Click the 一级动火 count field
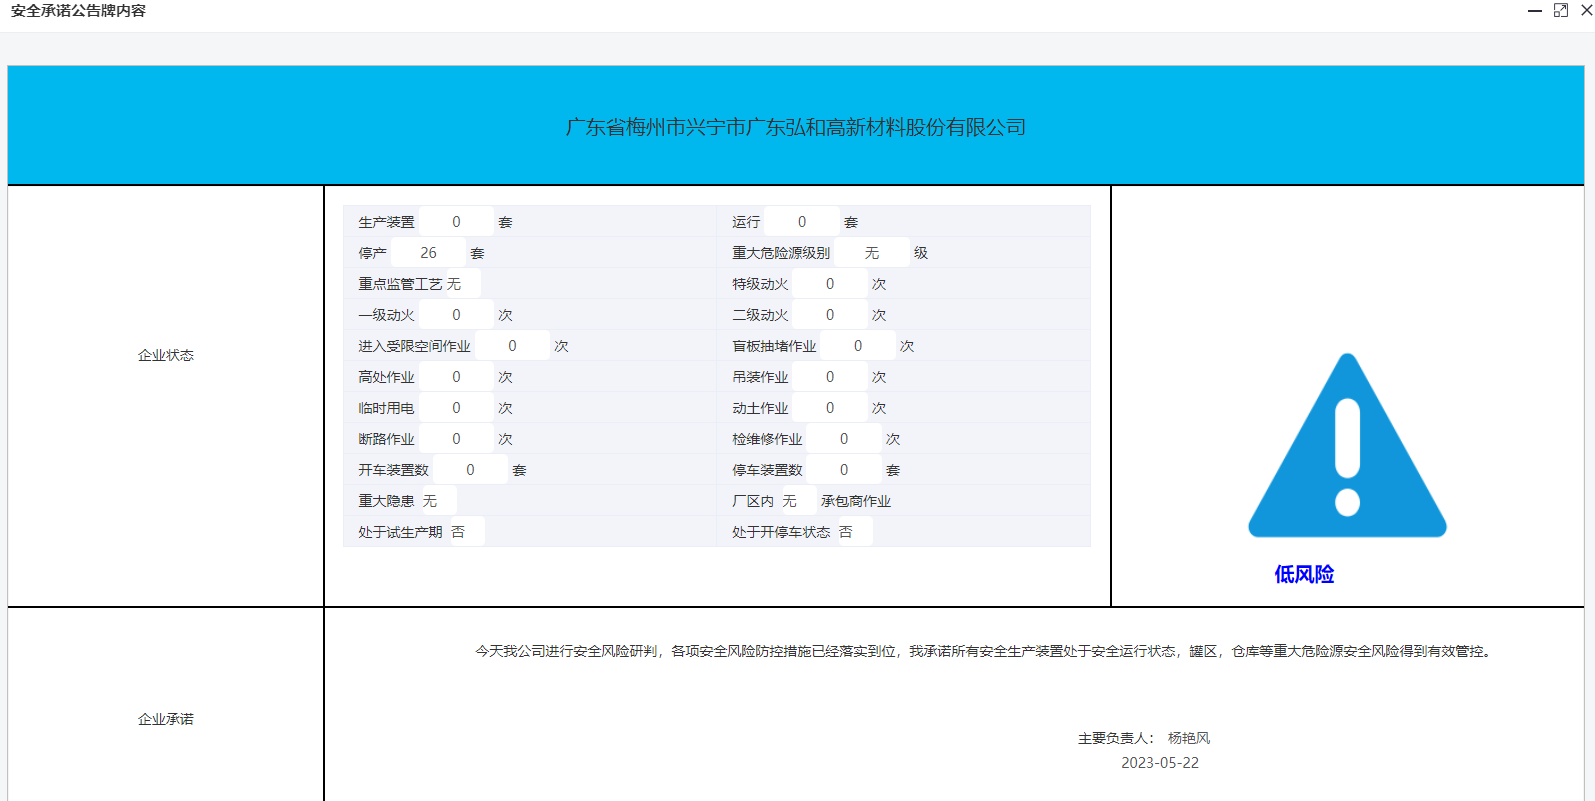Viewport: 1595px width, 801px height. [456, 315]
